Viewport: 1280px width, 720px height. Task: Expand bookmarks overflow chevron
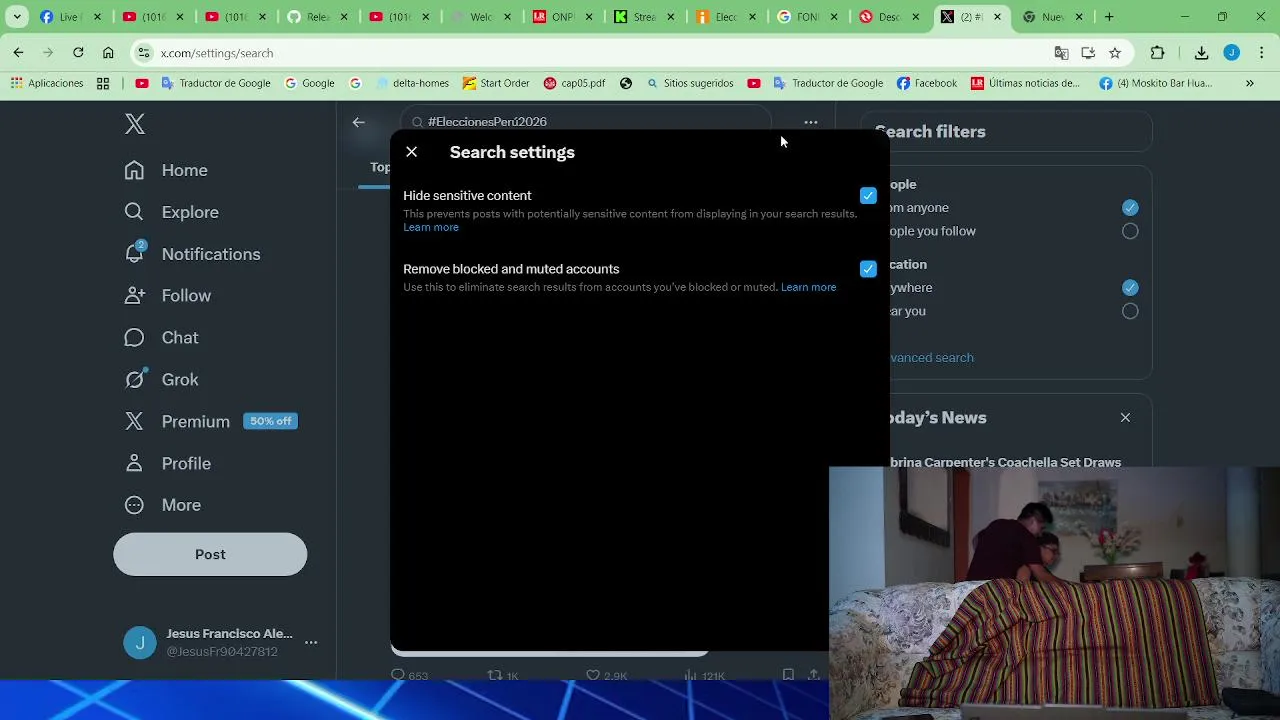1250,83
